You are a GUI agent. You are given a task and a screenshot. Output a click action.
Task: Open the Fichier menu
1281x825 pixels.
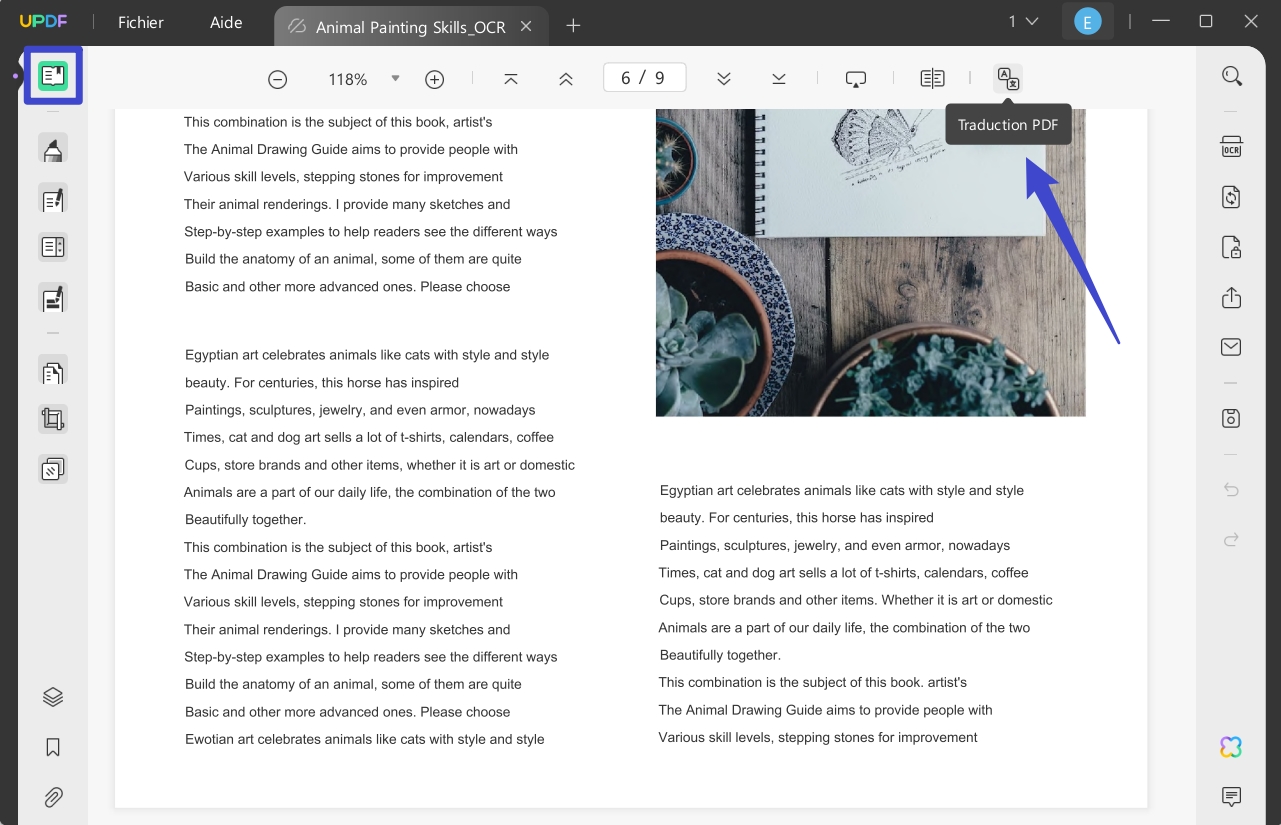coord(140,22)
